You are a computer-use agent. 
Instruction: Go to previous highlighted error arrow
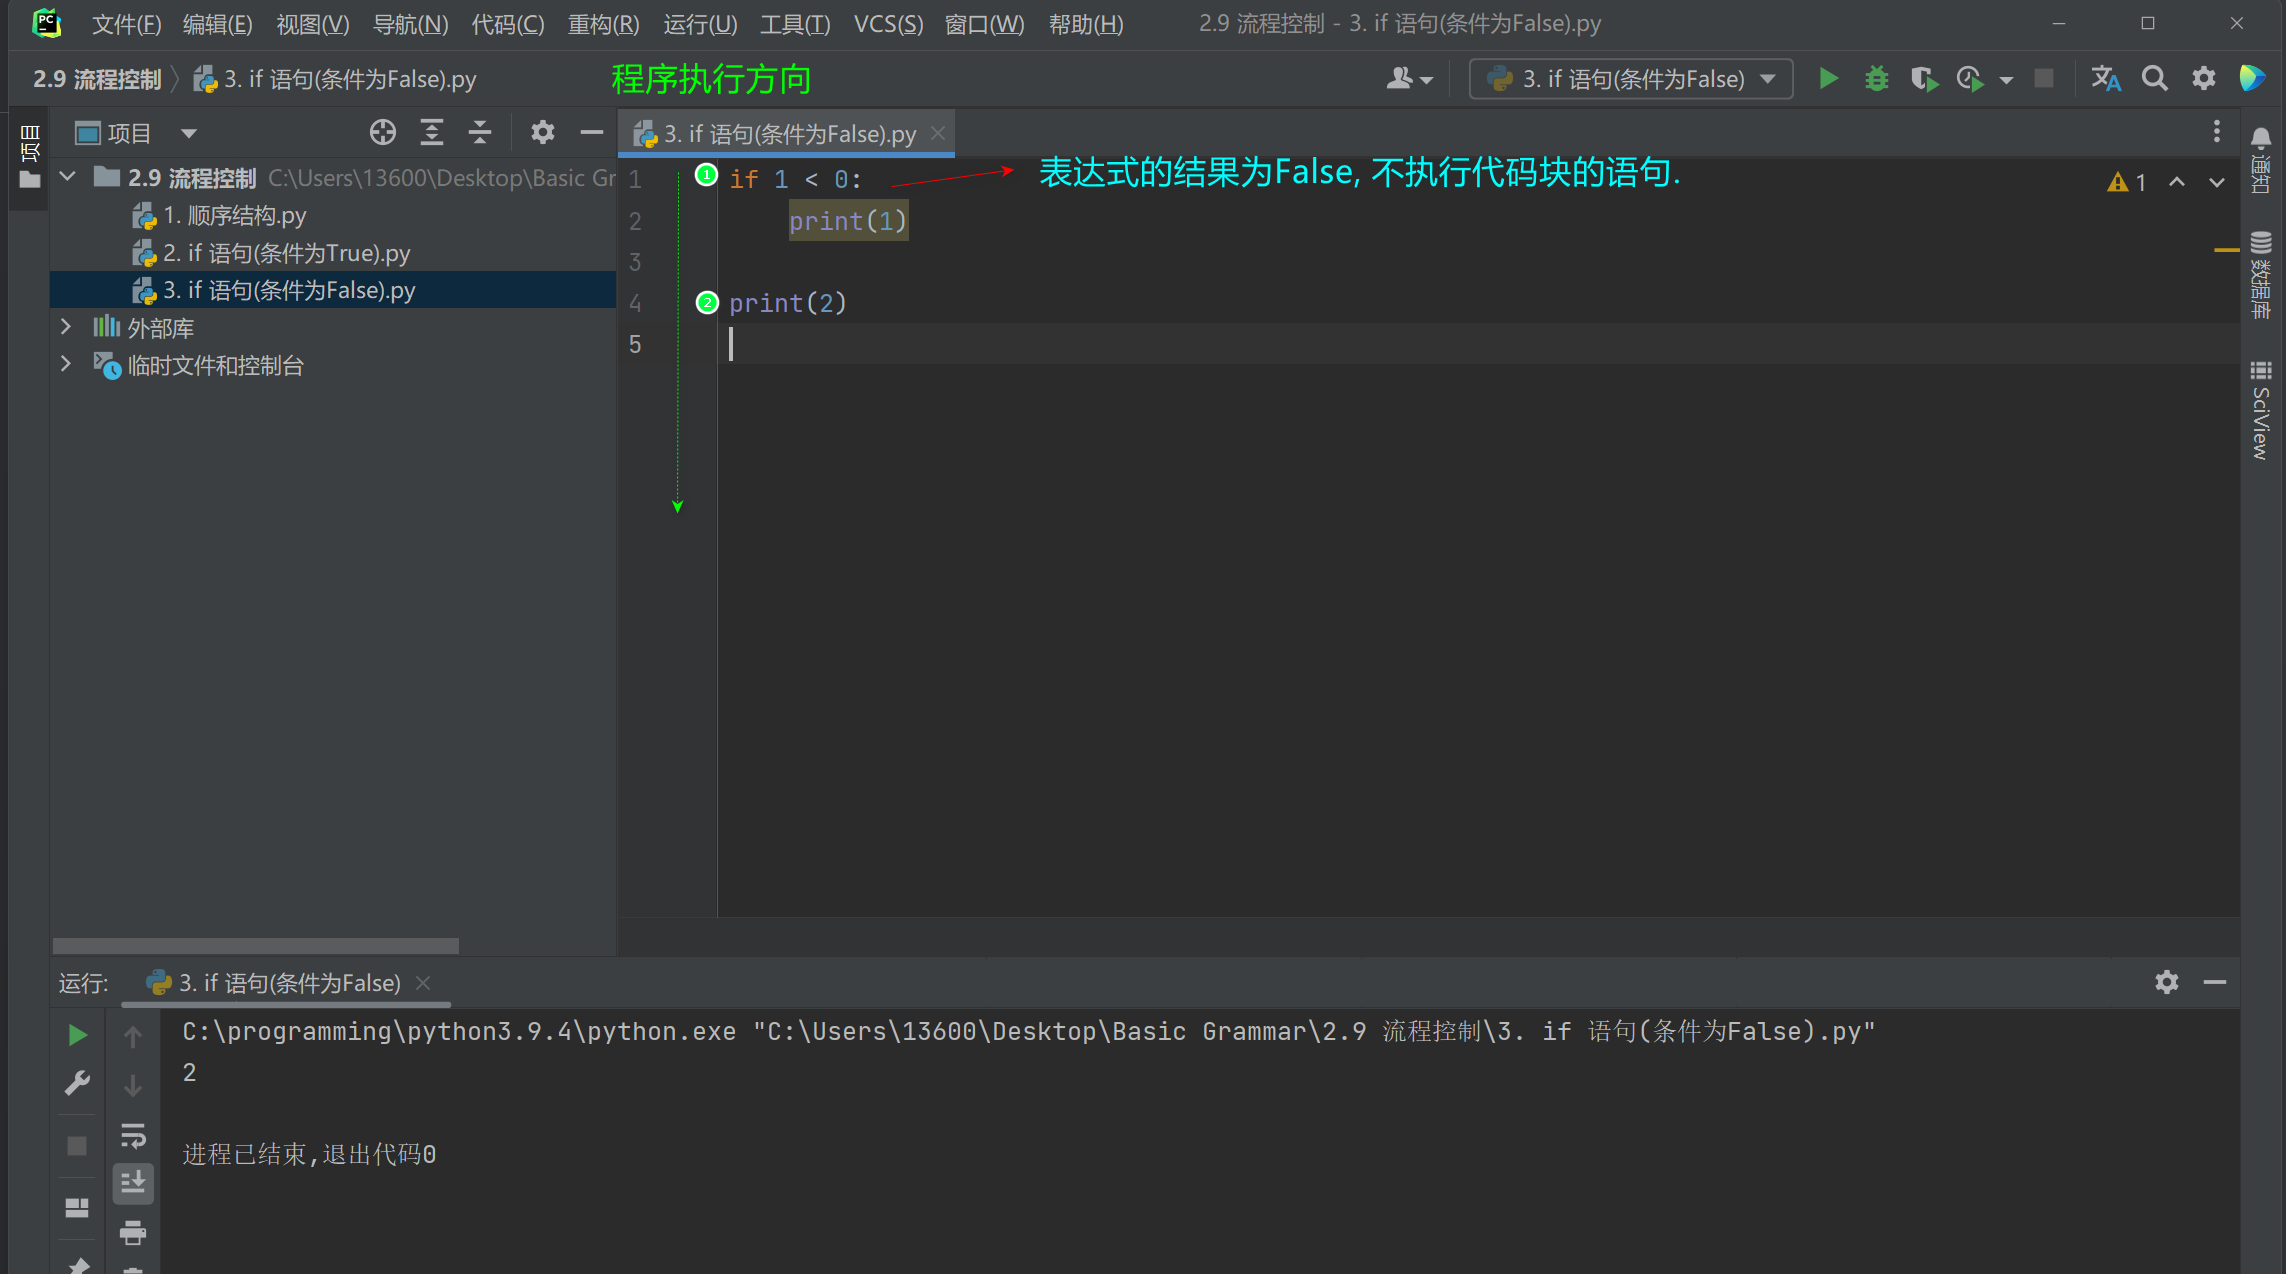click(x=2177, y=182)
